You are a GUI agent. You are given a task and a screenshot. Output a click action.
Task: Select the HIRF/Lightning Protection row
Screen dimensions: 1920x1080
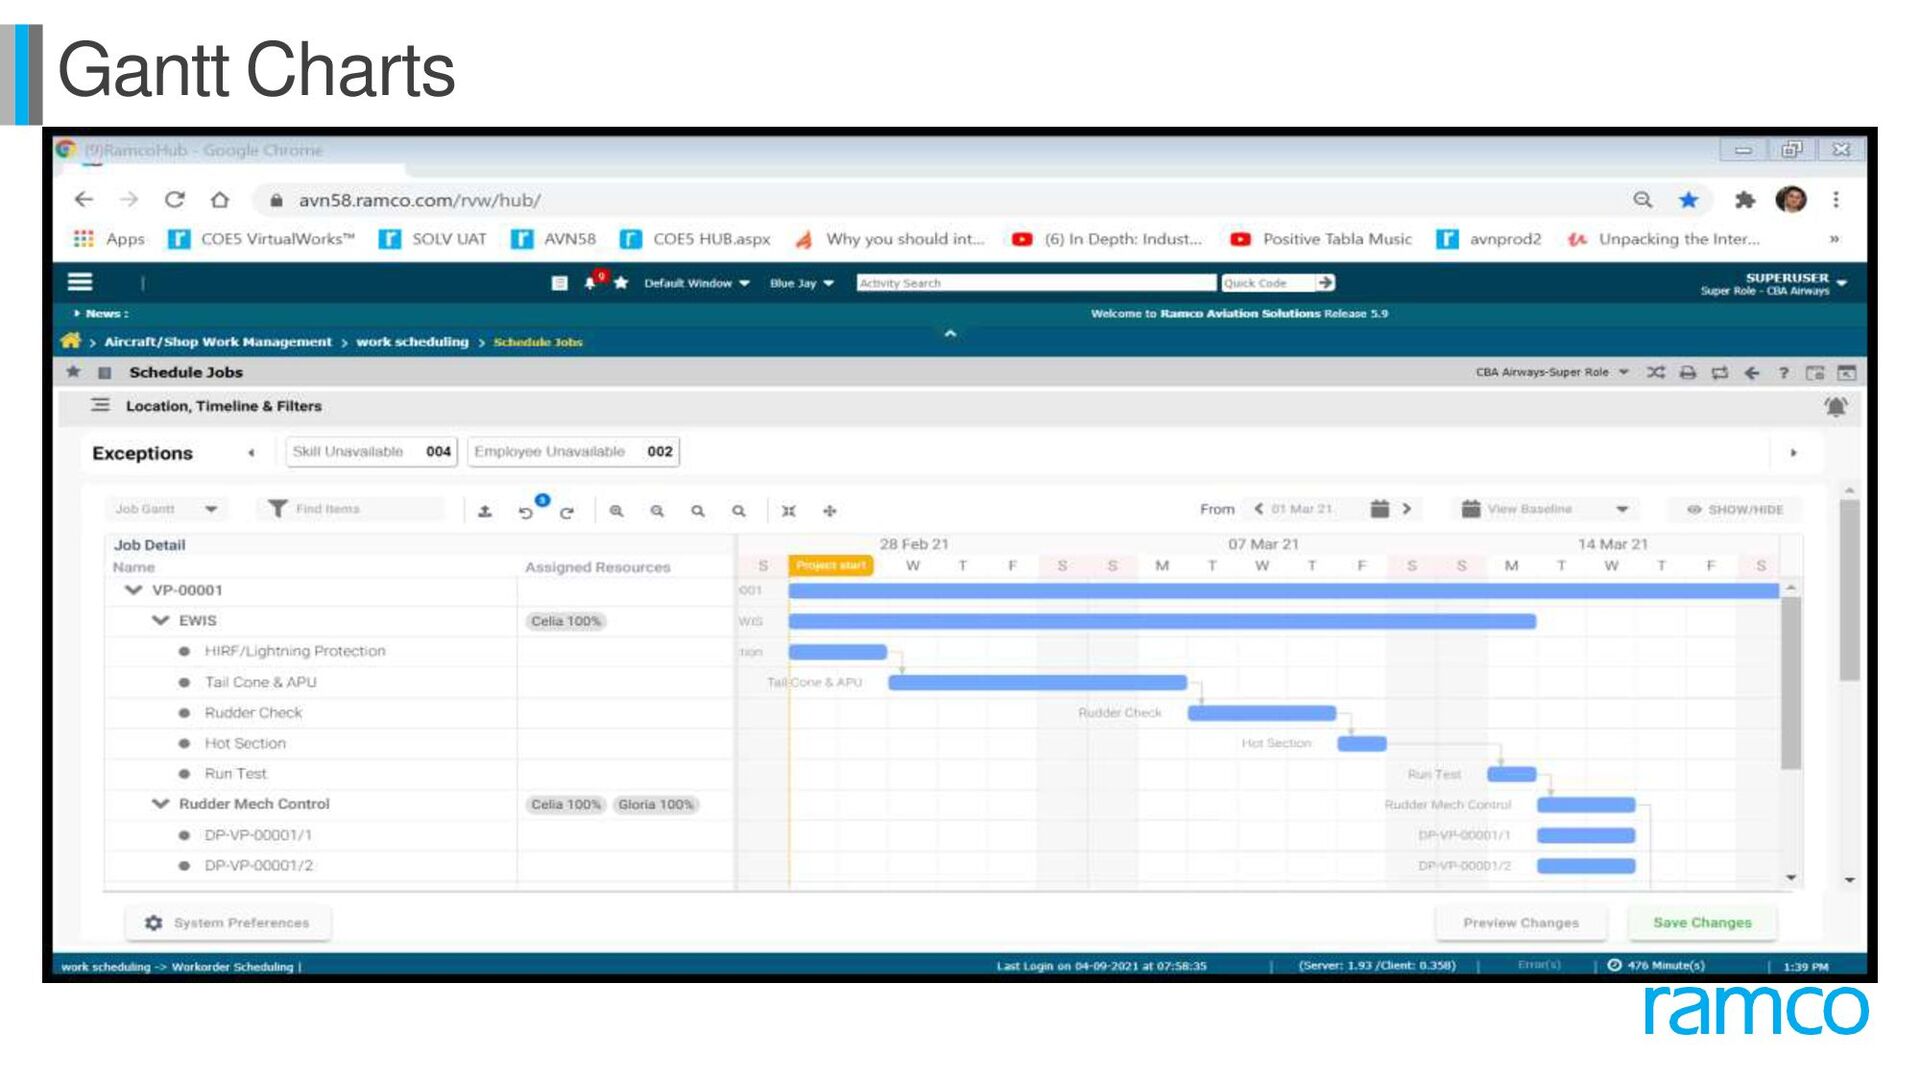tap(295, 651)
